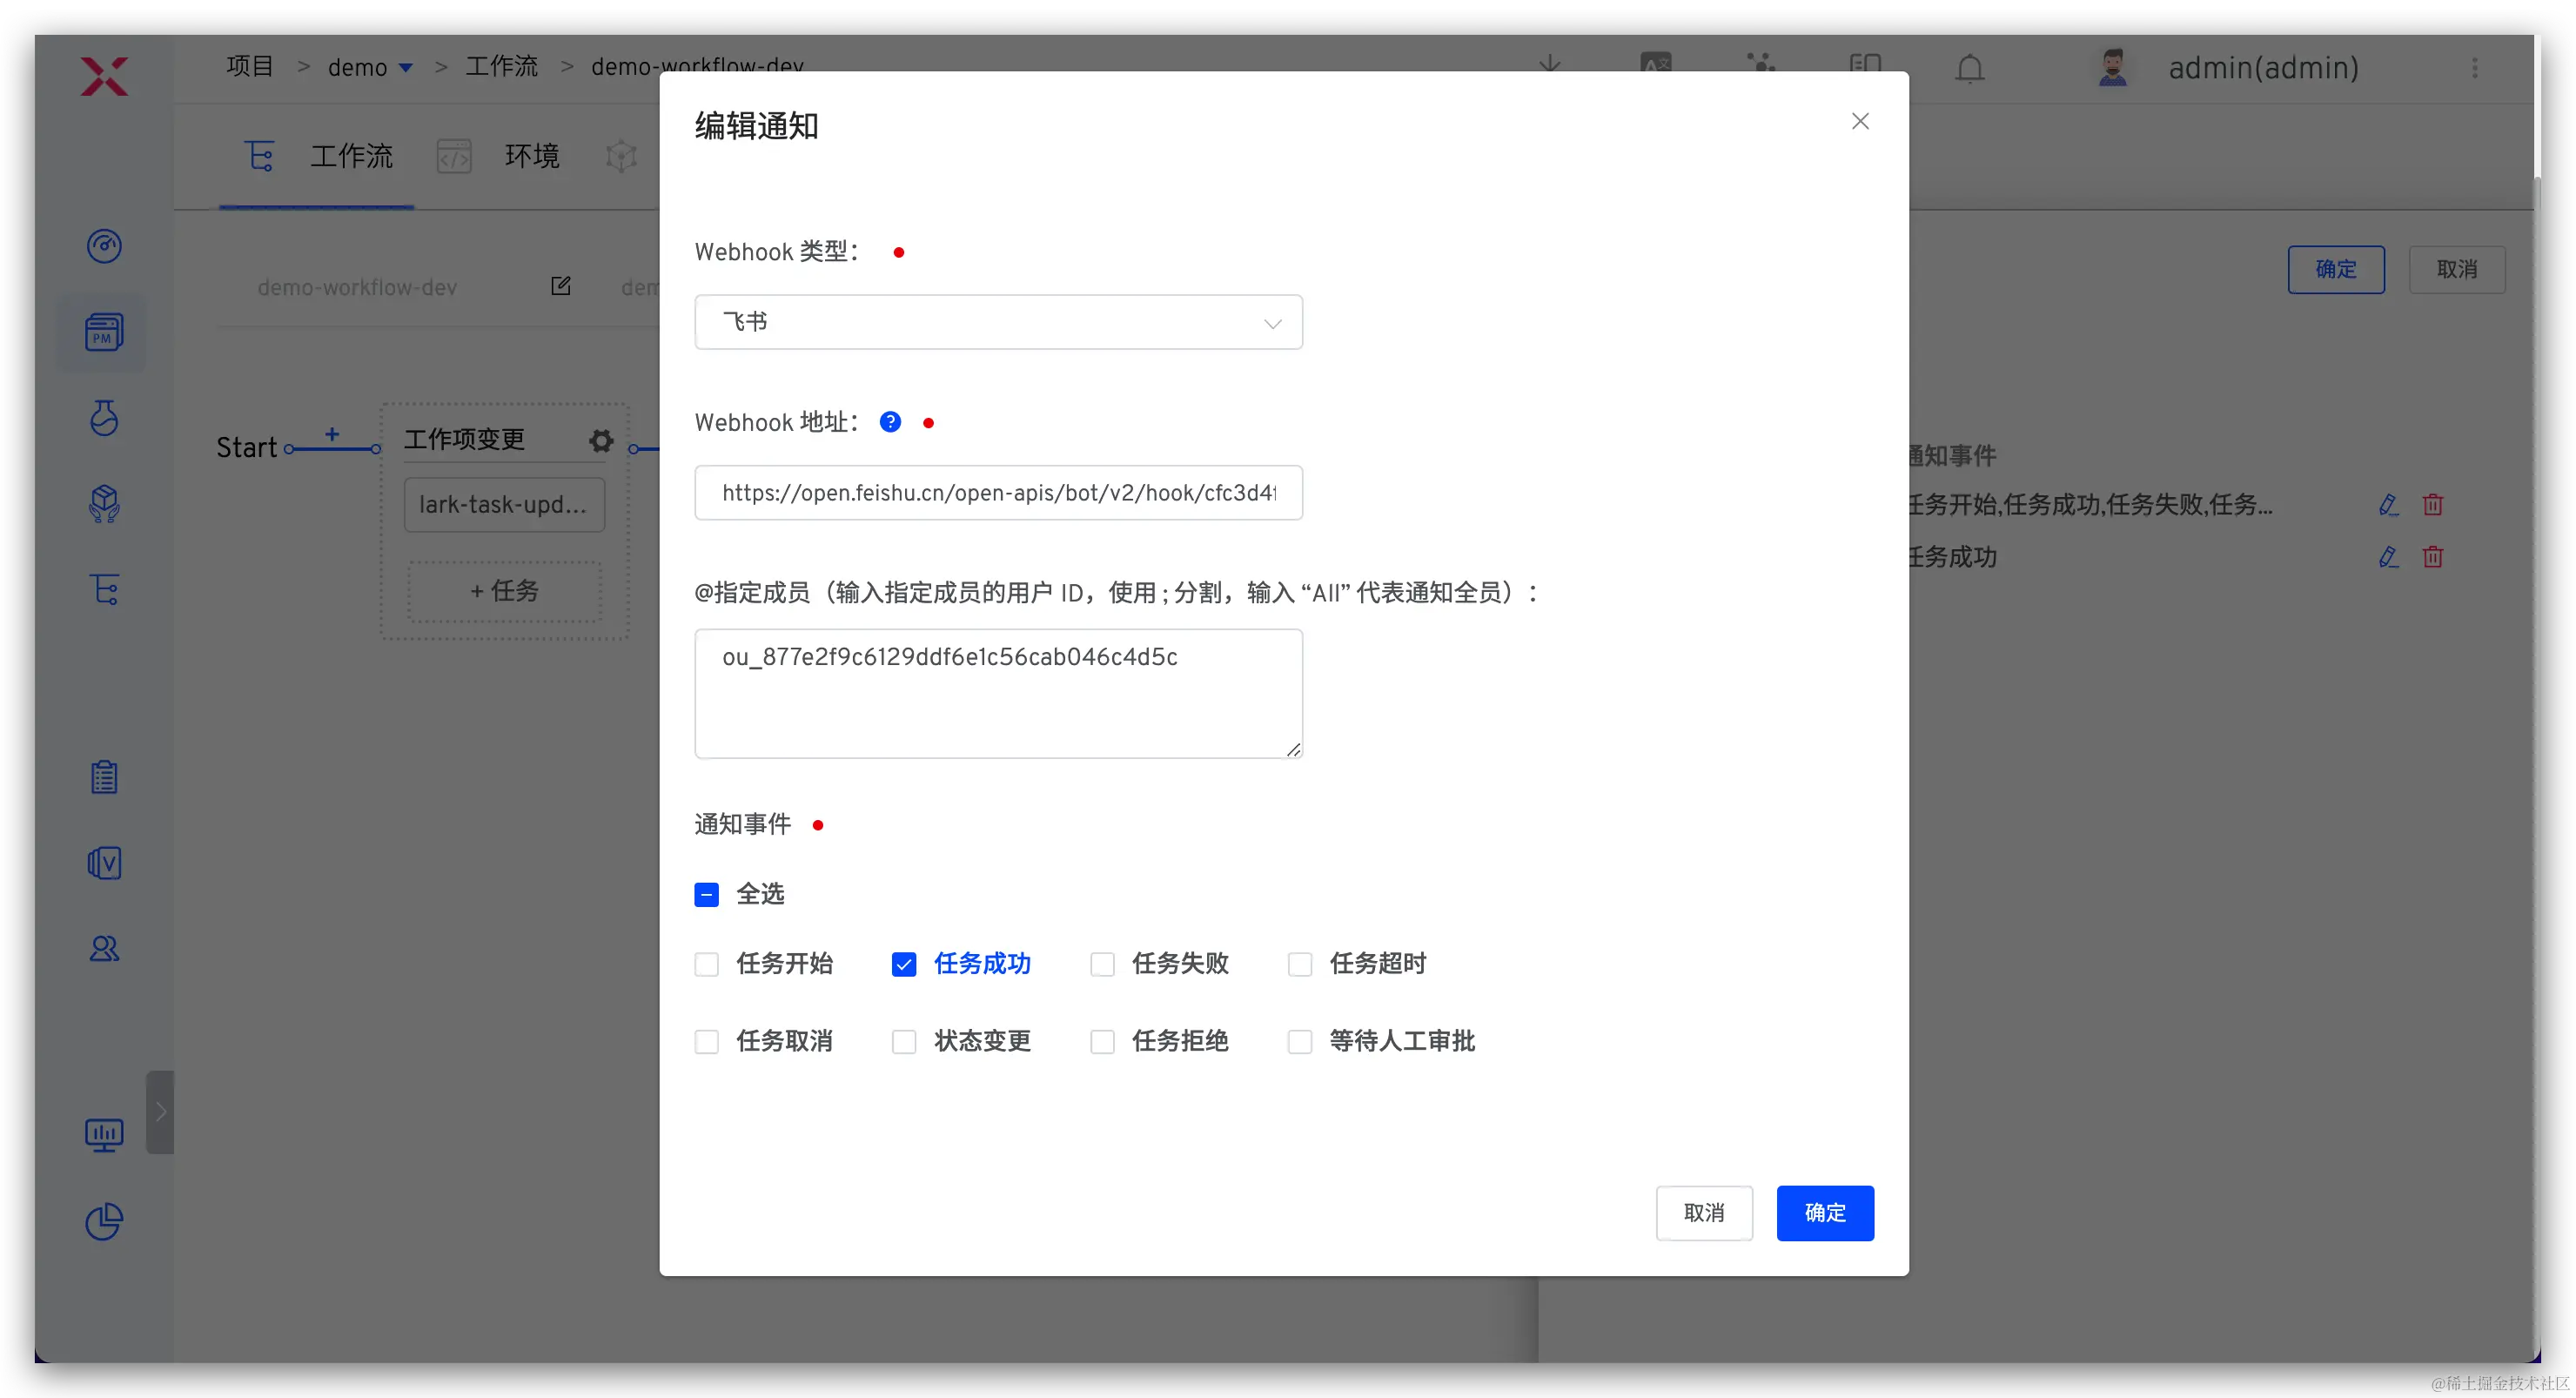Click the delete trash icon for 任务成功 row
Image resolution: width=2576 pixels, height=1398 pixels.
click(x=2432, y=557)
